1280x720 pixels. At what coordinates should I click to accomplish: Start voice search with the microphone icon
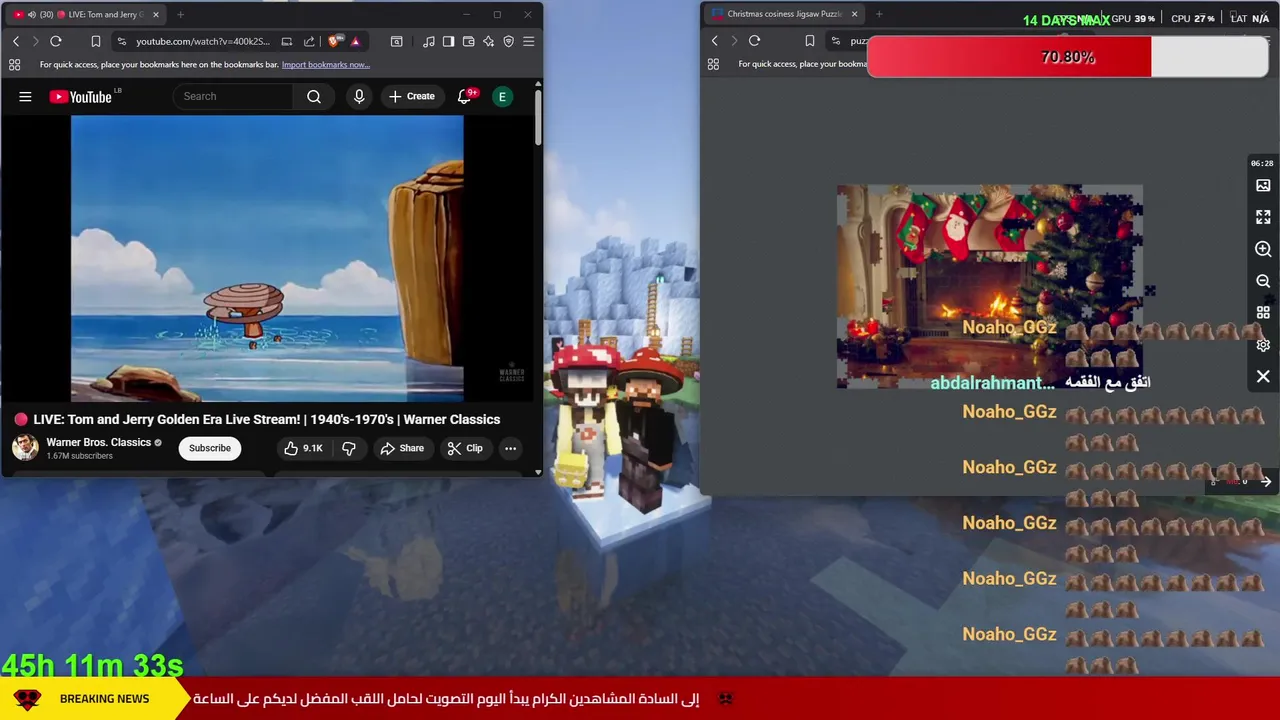click(x=359, y=96)
